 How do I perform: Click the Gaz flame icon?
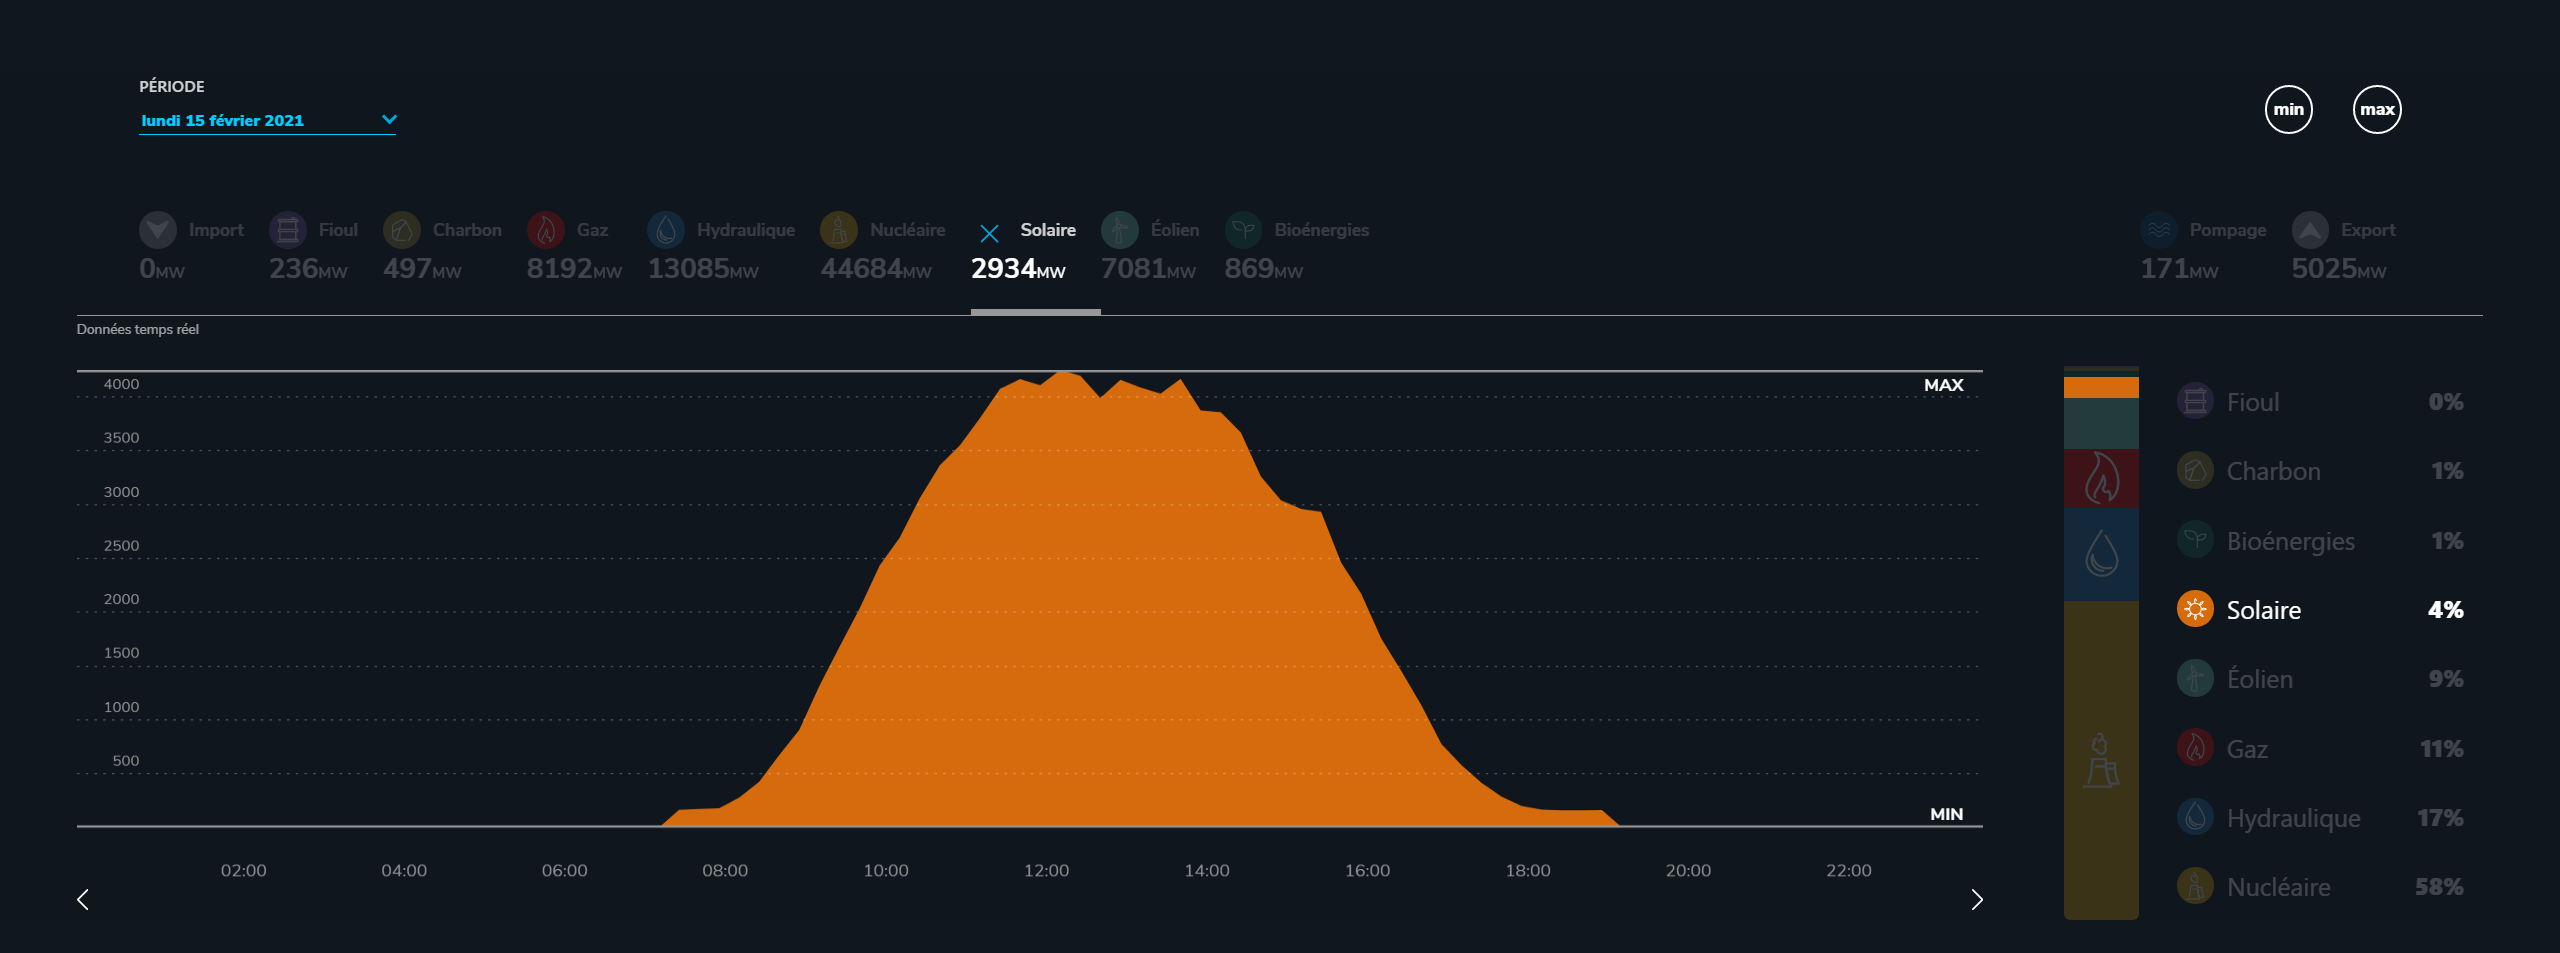click(545, 230)
